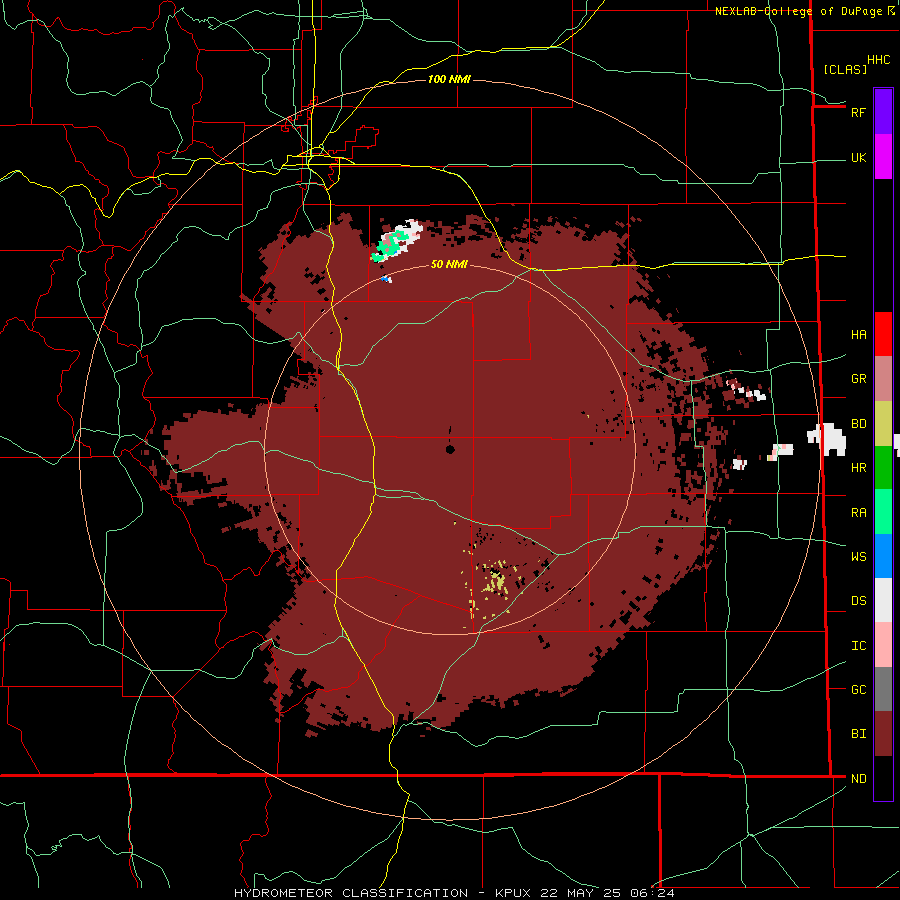Click the ND black legend swatch

(883, 778)
